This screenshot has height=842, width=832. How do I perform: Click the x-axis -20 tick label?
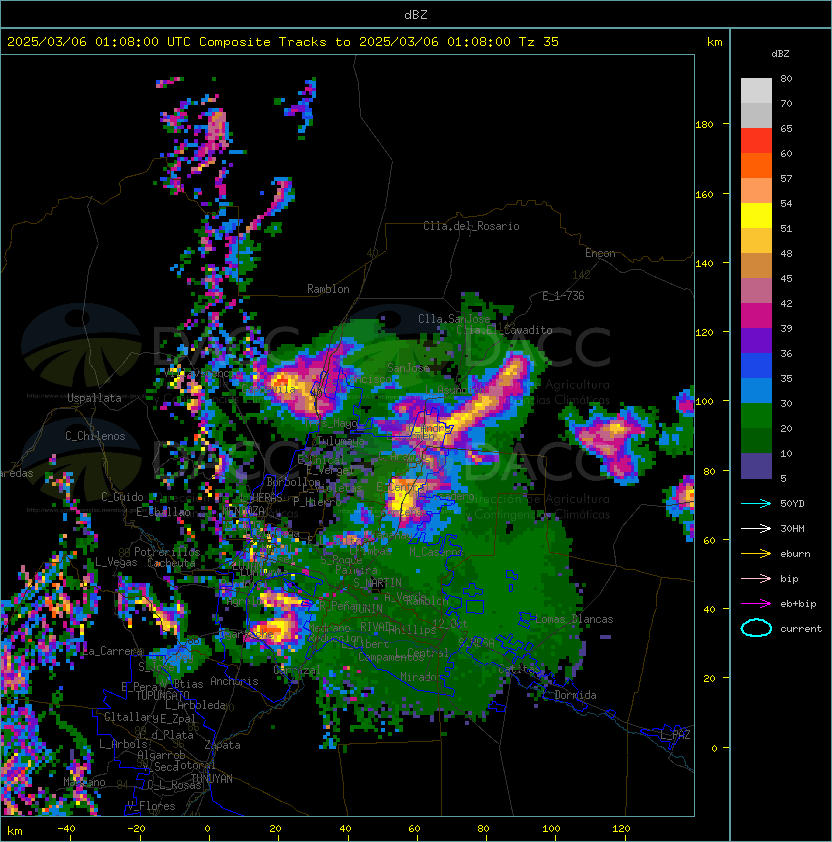(x=136, y=829)
